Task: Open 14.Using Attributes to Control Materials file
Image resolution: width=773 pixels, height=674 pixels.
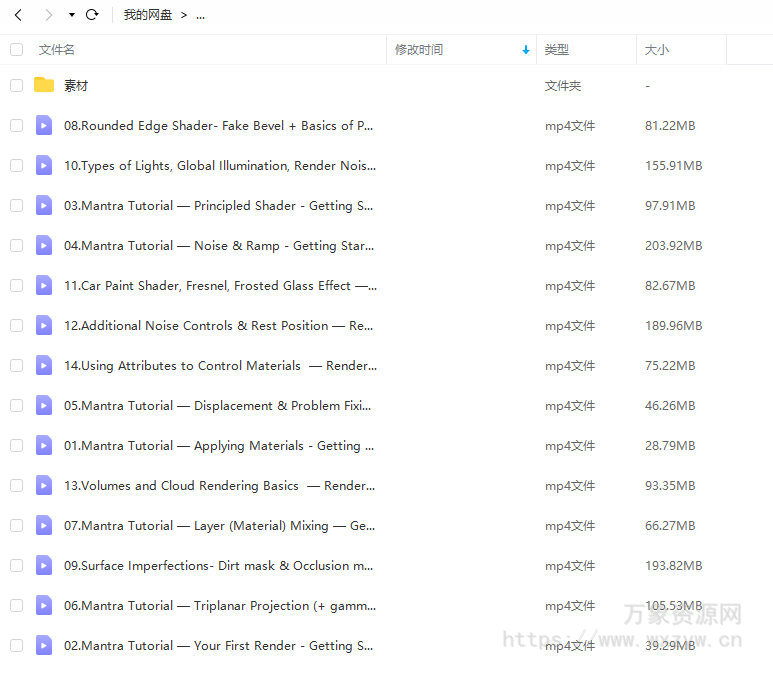Action: pos(220,365)
